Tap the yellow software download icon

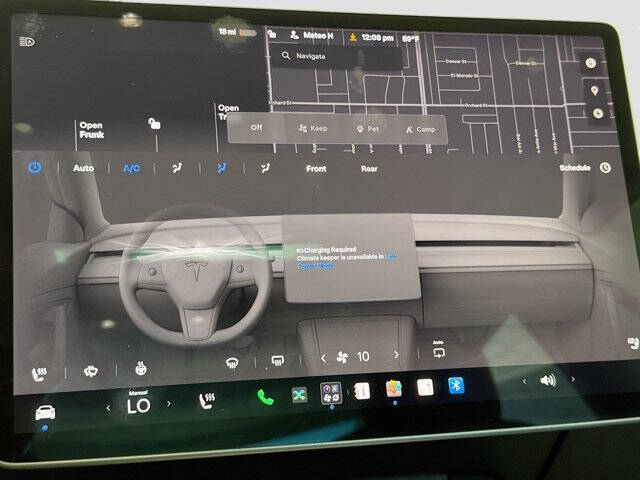click(353, 38)
